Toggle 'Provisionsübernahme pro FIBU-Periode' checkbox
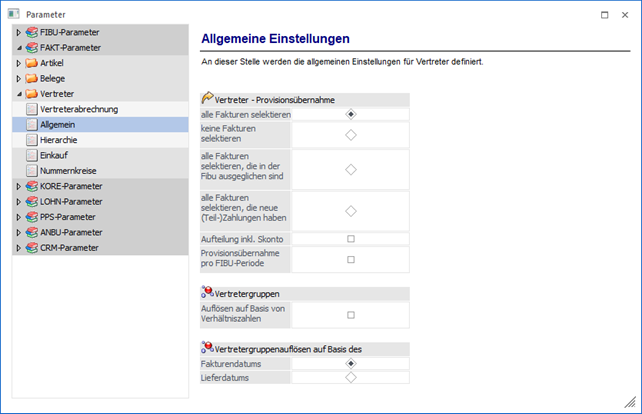 350,259
